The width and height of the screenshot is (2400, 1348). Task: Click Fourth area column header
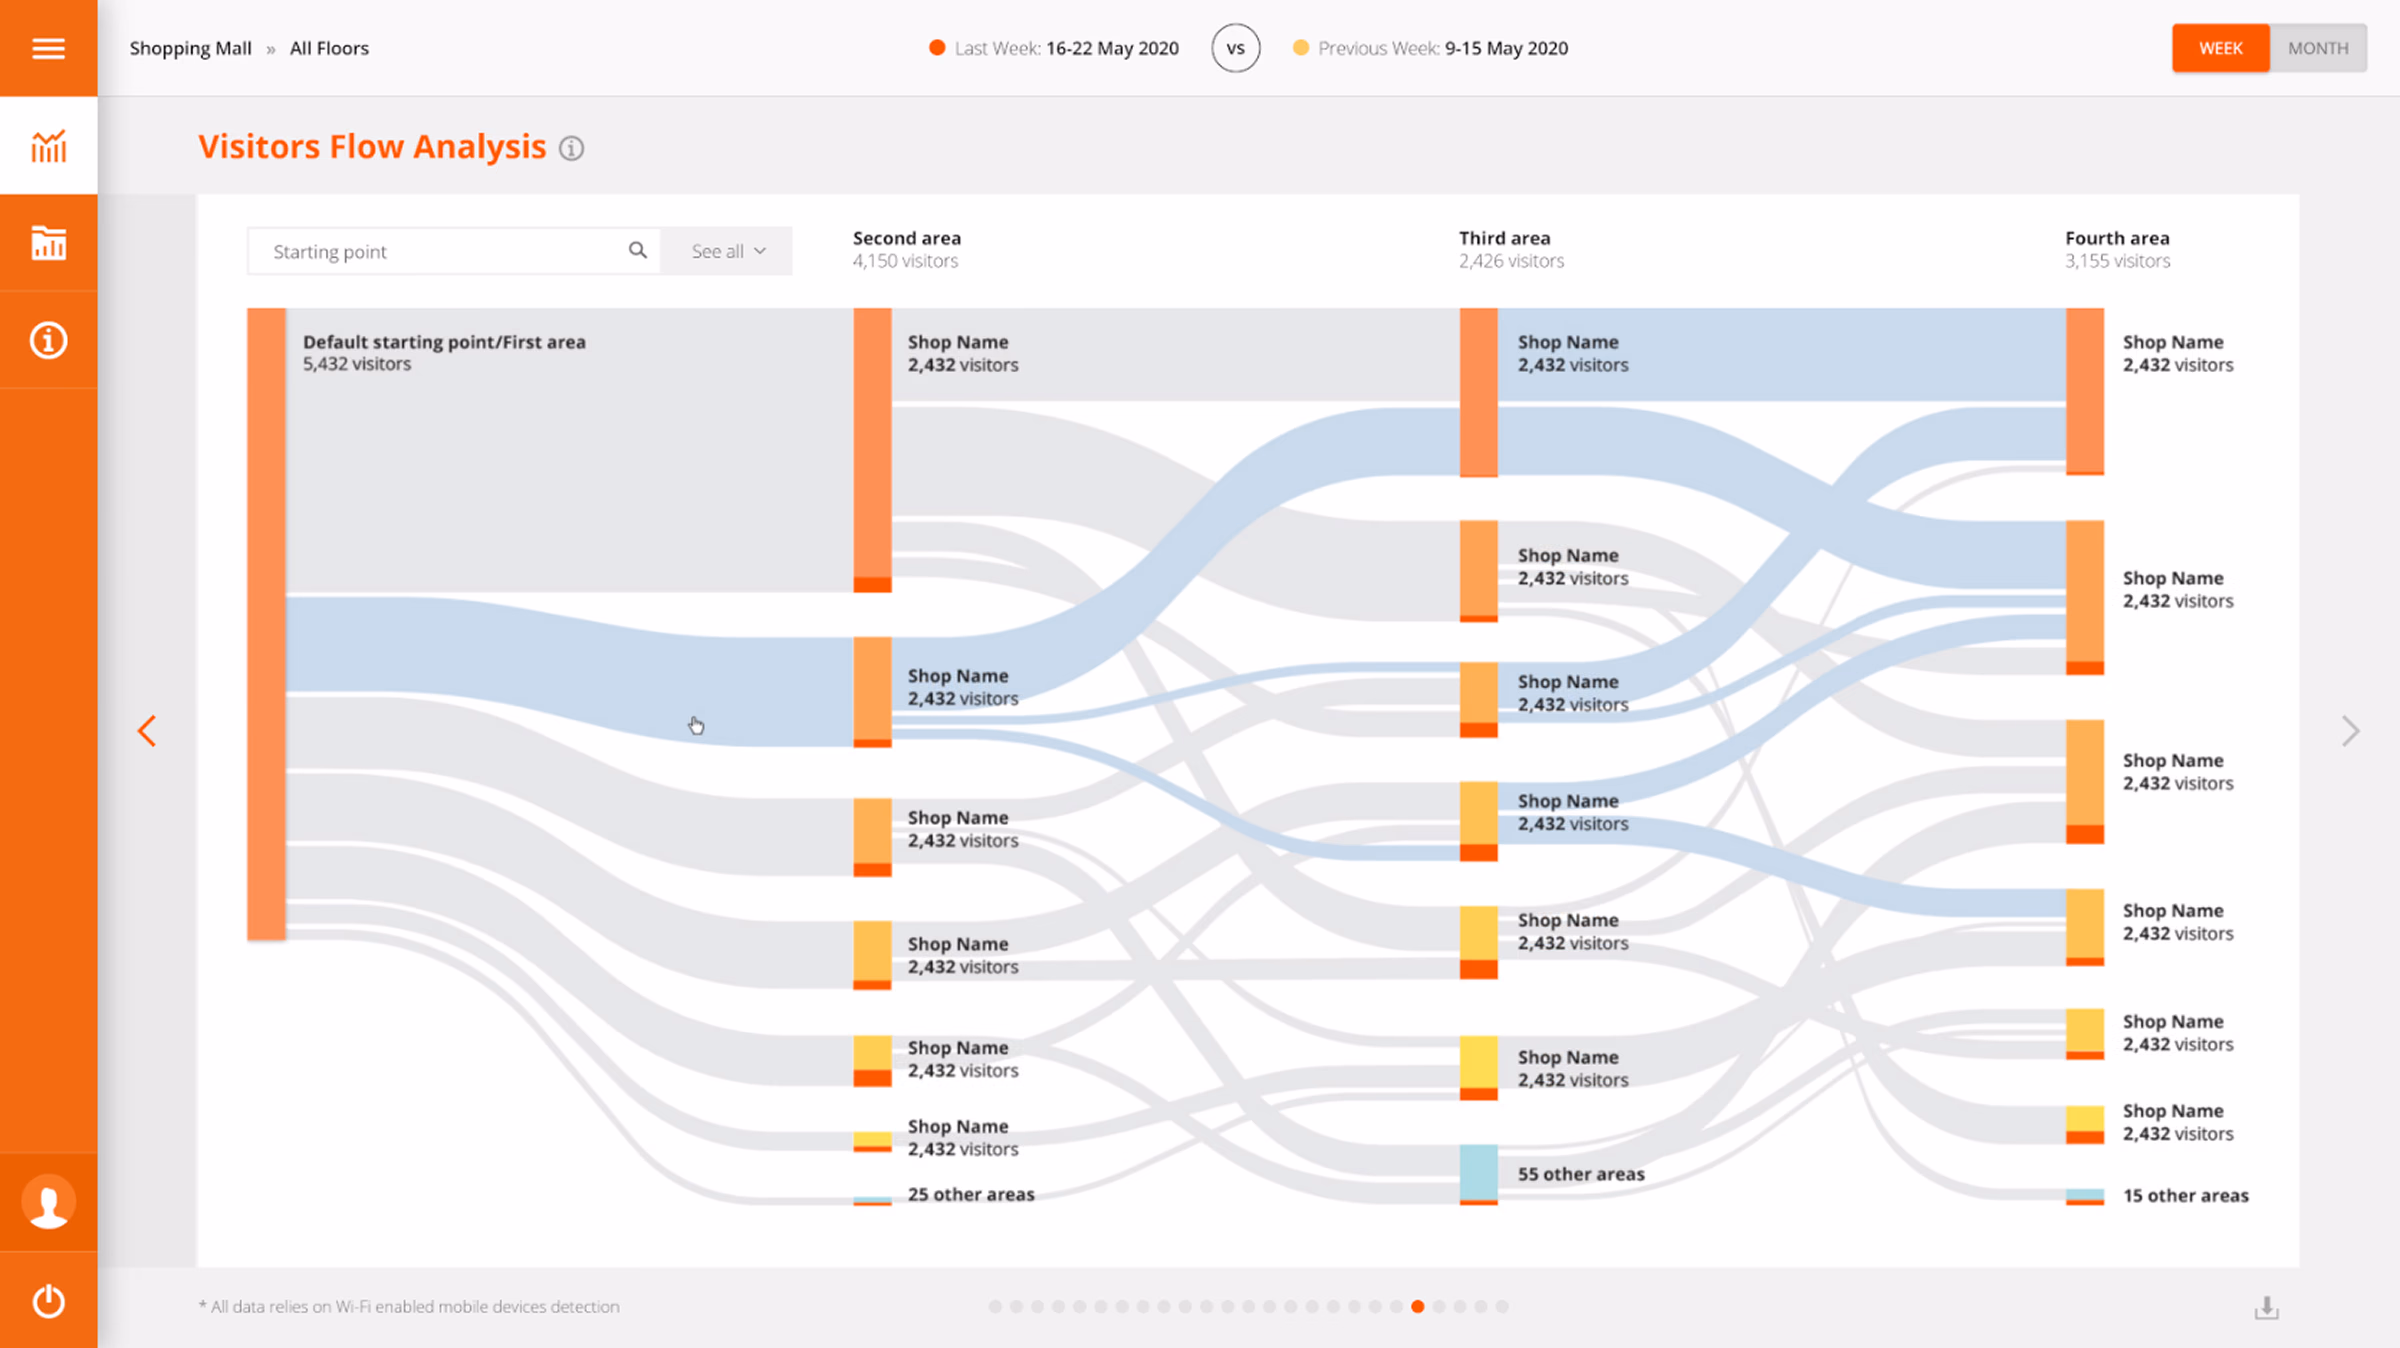click(x=2117, y=238)
